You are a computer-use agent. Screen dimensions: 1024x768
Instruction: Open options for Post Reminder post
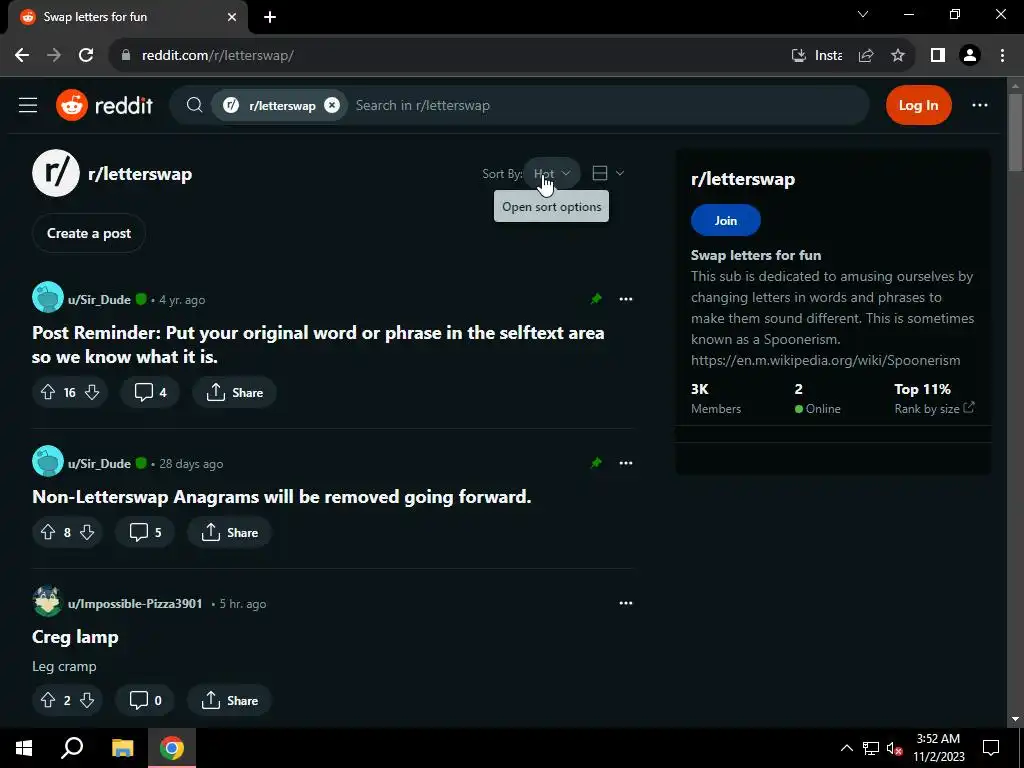coord(626,299)
